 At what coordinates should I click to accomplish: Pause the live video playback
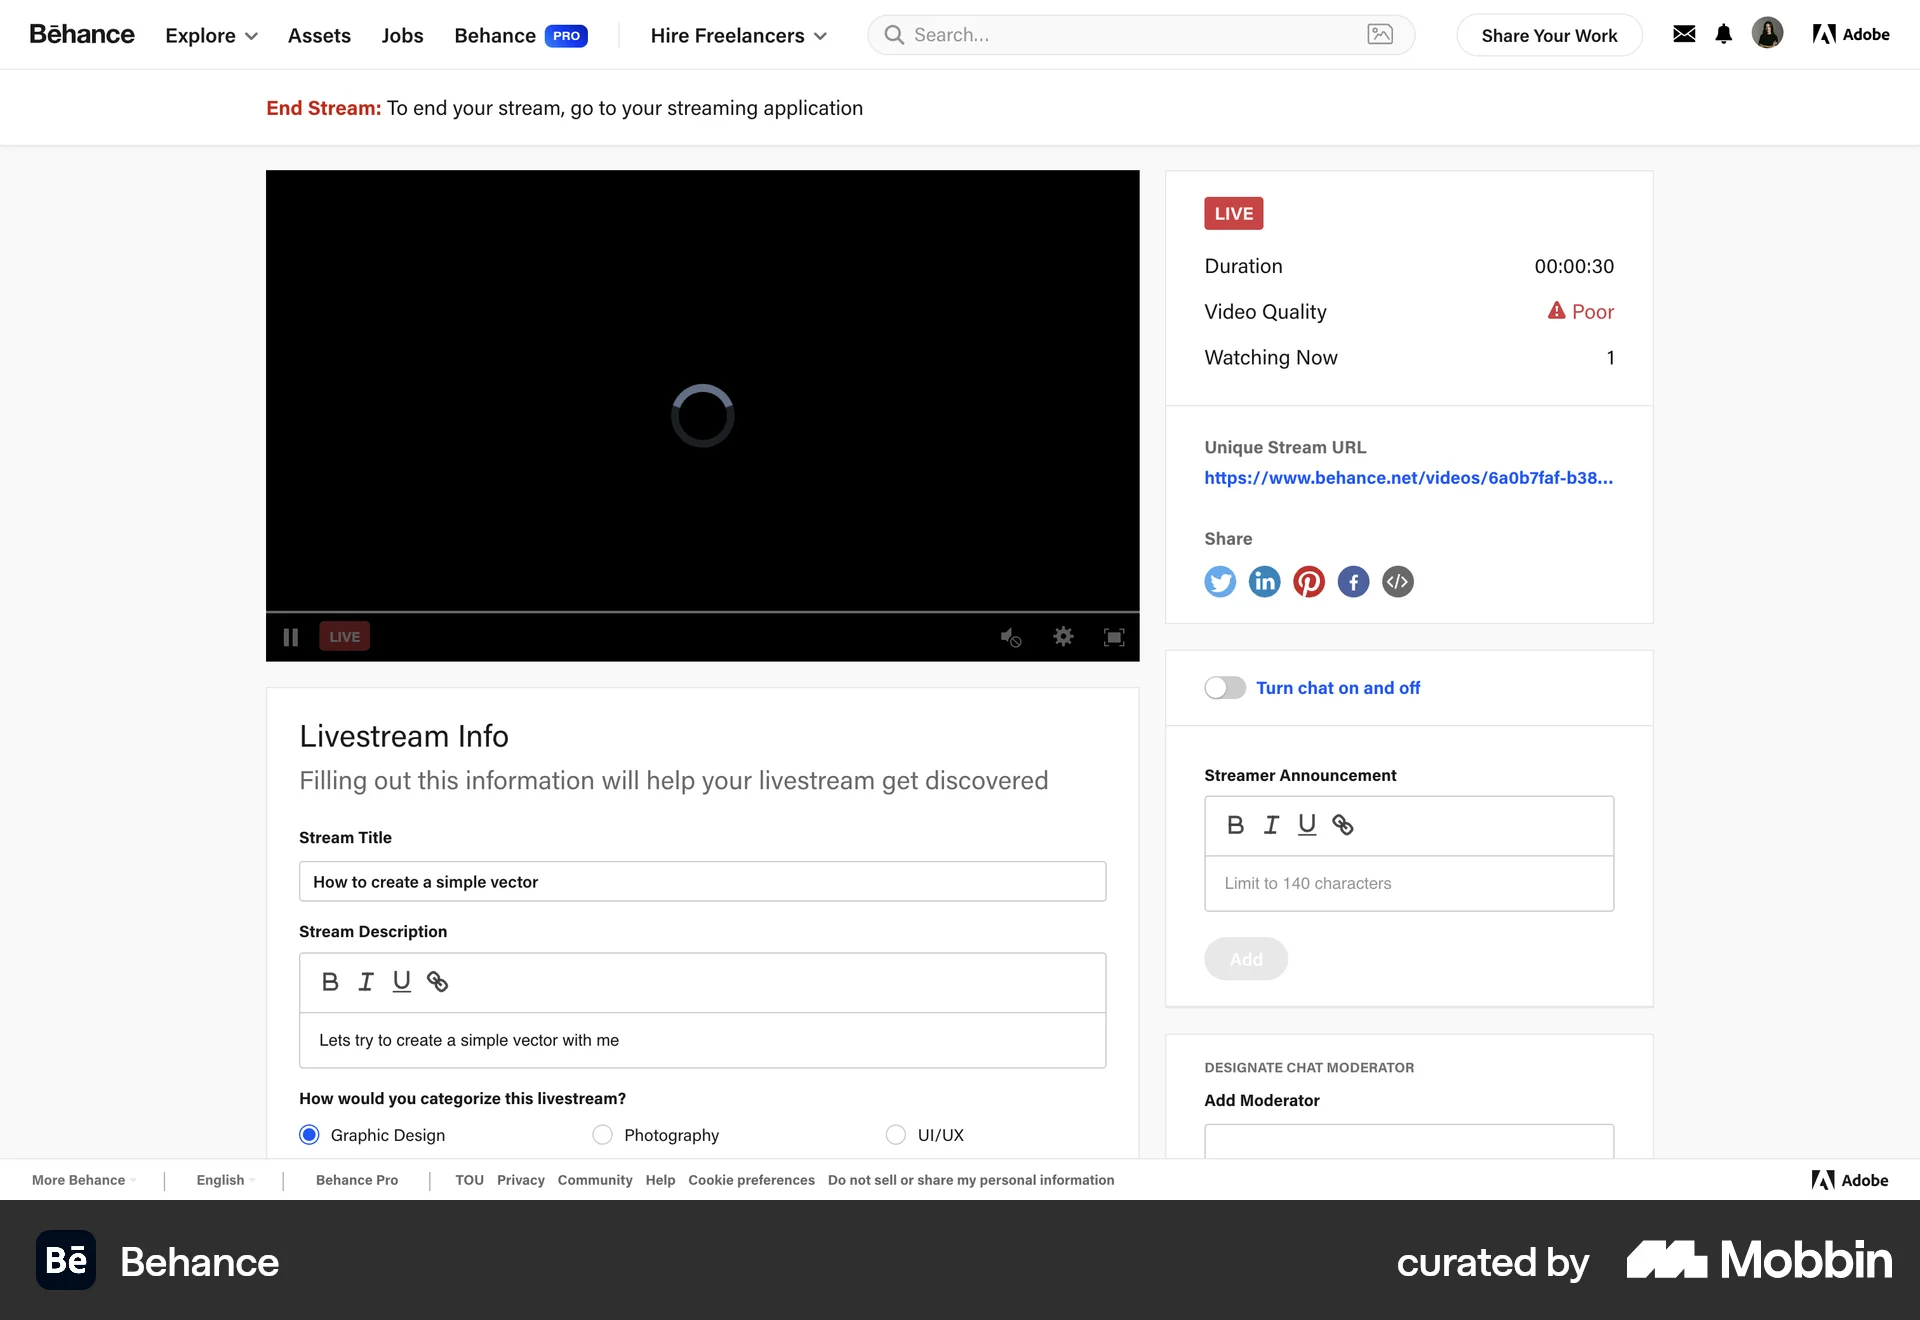point(291,637)
